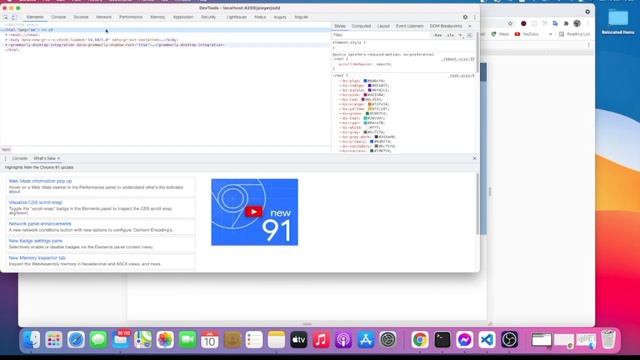The image size is (640, 360).
Task: Play the Chrome 91 What's New video
Action: [x=253, y=211]
